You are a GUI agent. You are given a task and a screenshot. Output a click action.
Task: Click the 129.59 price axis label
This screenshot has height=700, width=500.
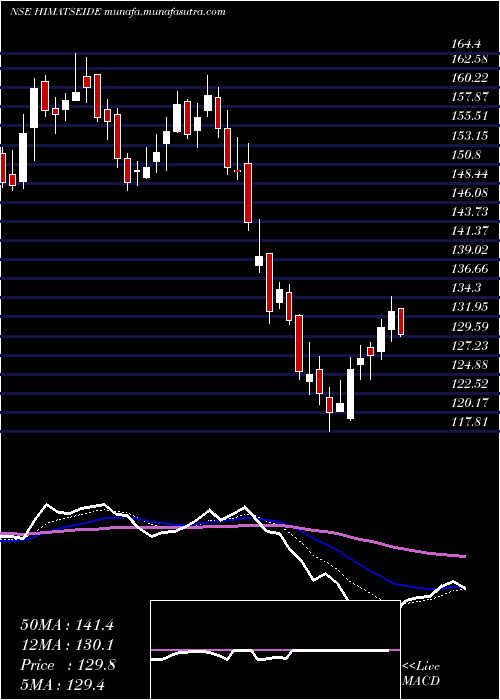(470, 327)
